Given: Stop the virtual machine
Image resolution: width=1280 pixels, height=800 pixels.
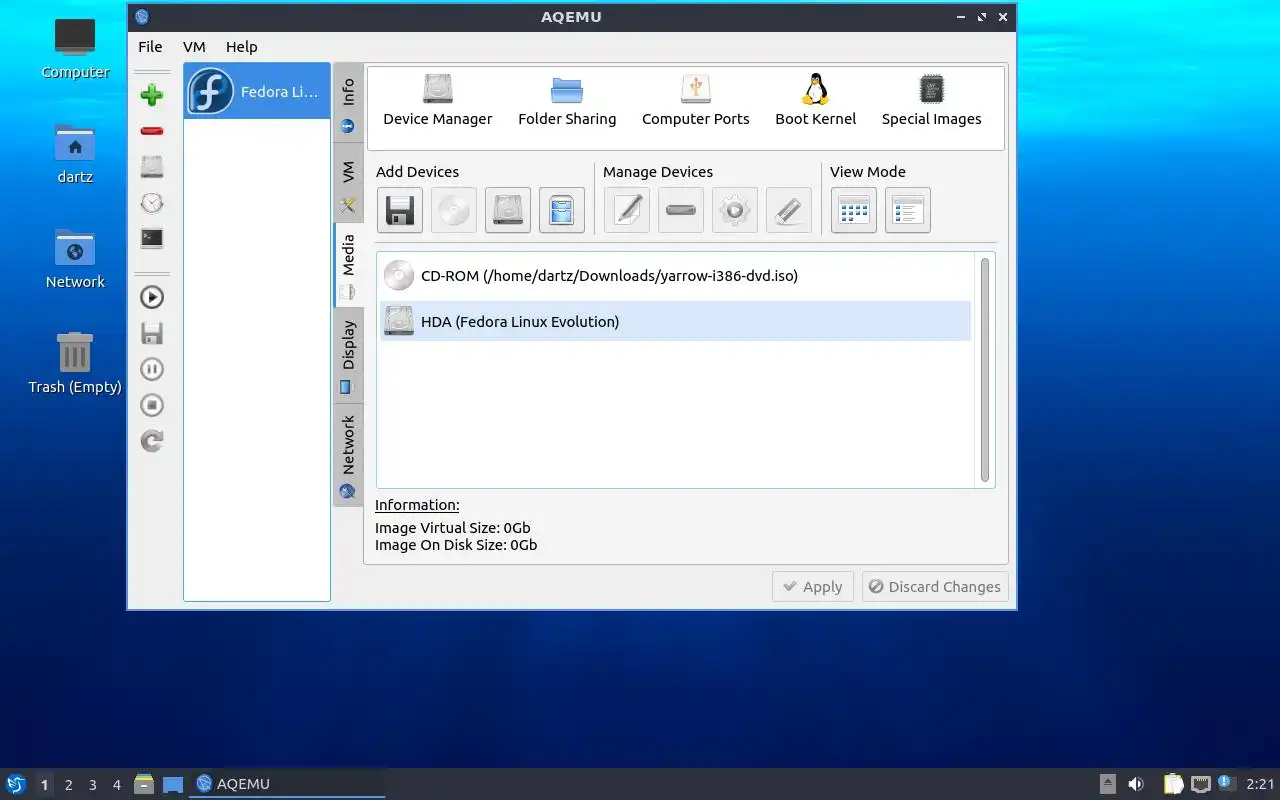Looking at the screenshot, I should 152,405.
